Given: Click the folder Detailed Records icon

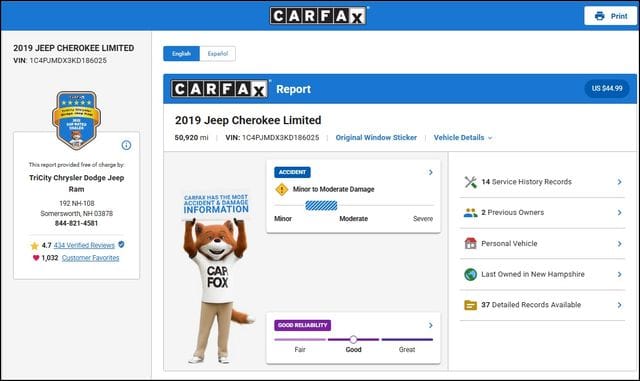Looking at the screenshot, I should (471, 305).
